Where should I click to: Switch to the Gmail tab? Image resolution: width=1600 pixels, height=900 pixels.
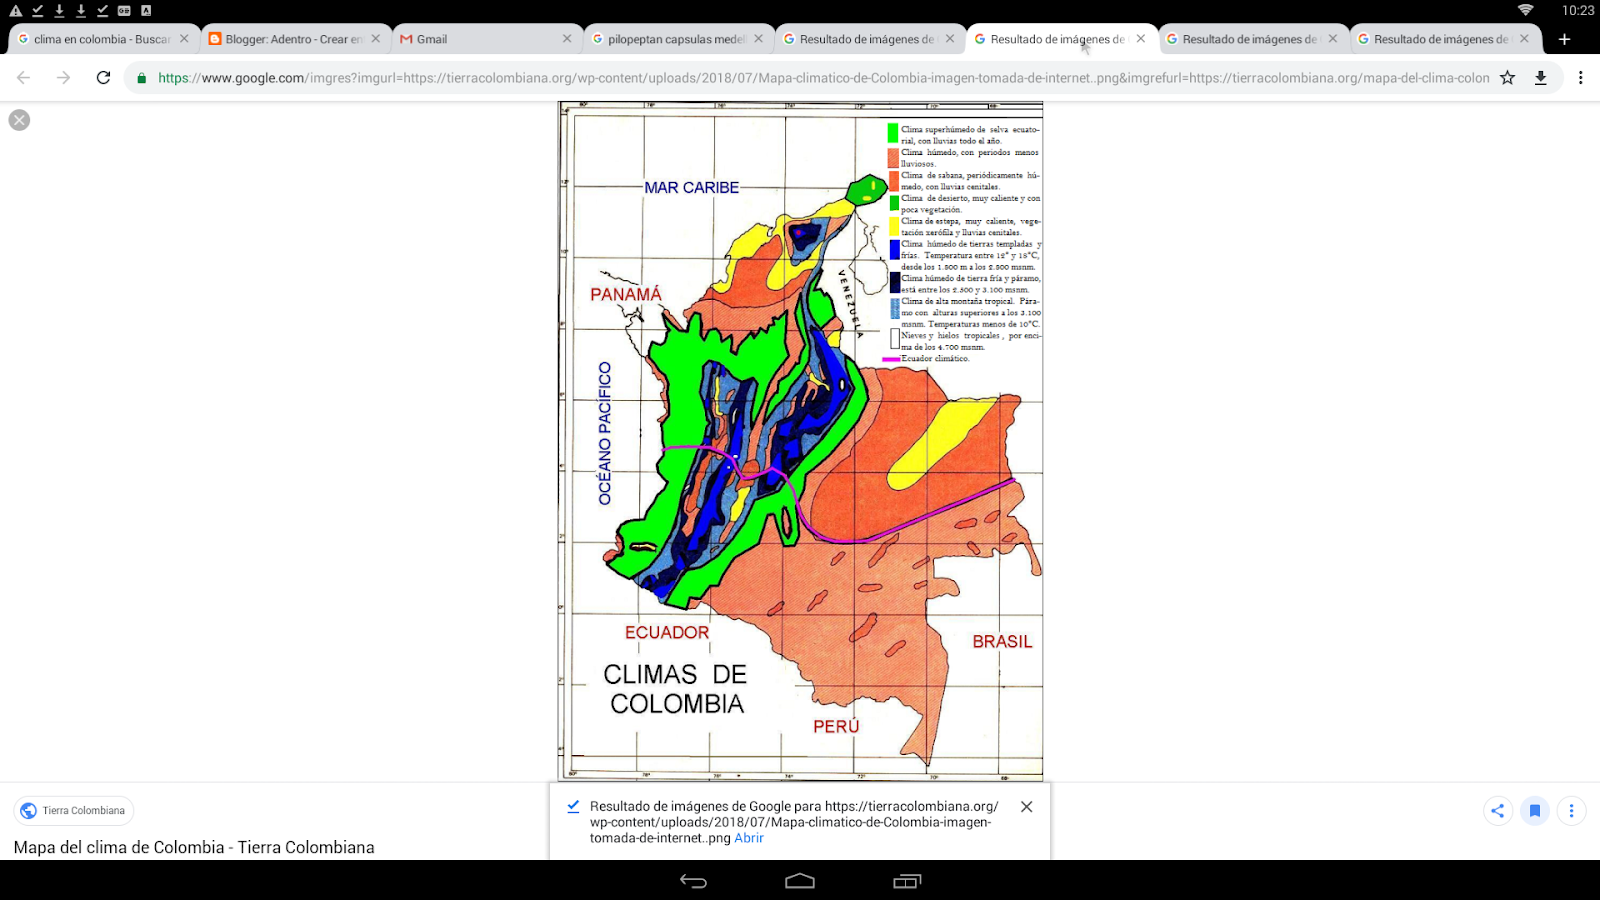point(470,38)
